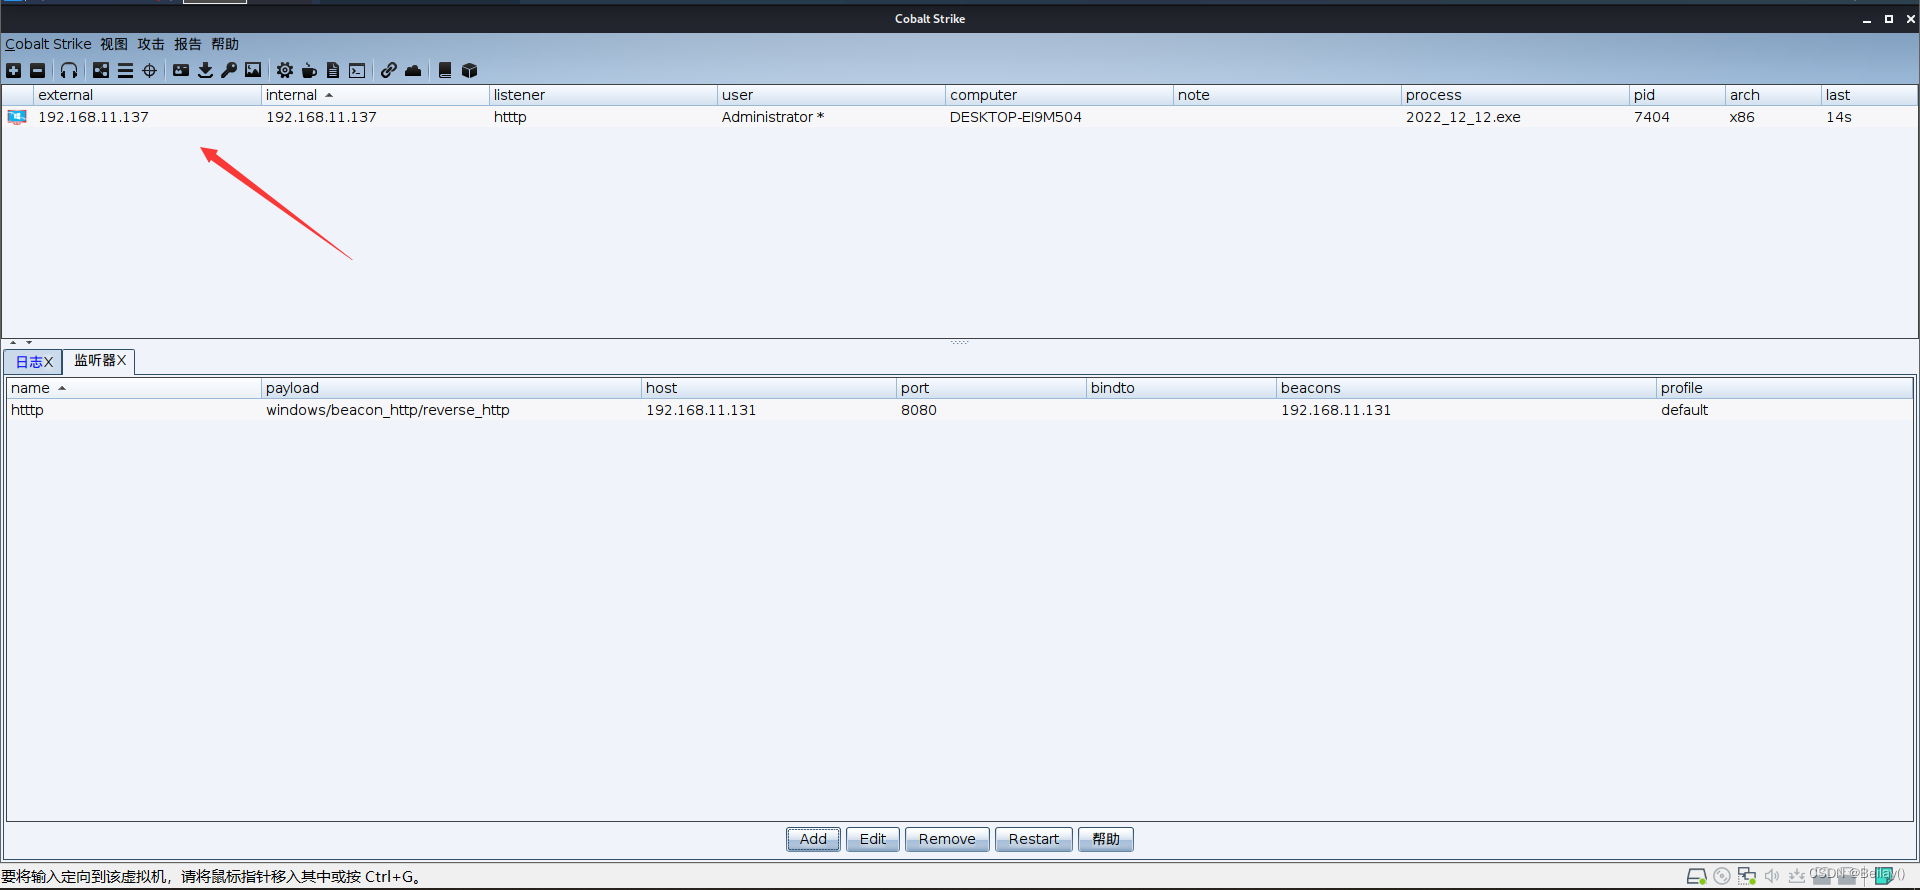Image resolution: width=1920 pixels, height=890 pixels.
Task: Open the 视图 menu
Action: 114,44
